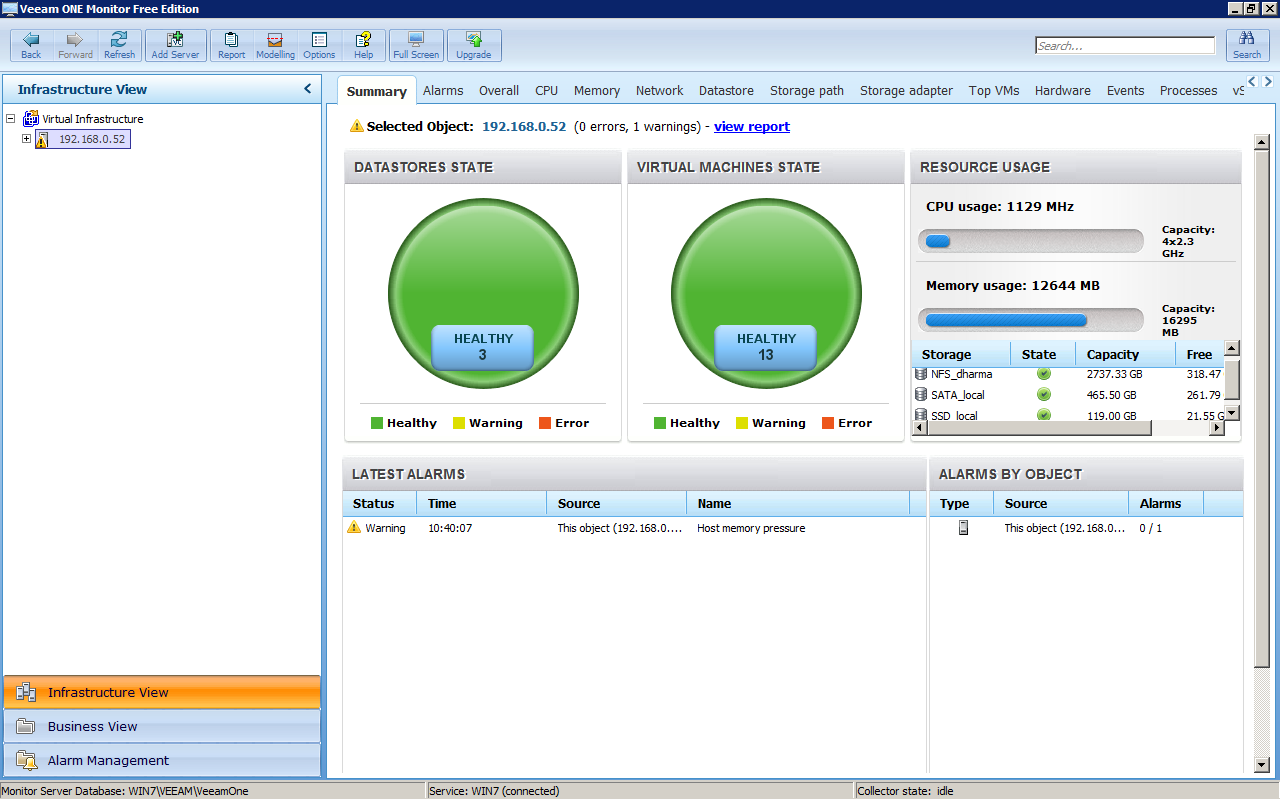Image resolution: width=1280 pixels, height=800 pixels.
Task: Open the CPU tab
Action: click(546, 90)
